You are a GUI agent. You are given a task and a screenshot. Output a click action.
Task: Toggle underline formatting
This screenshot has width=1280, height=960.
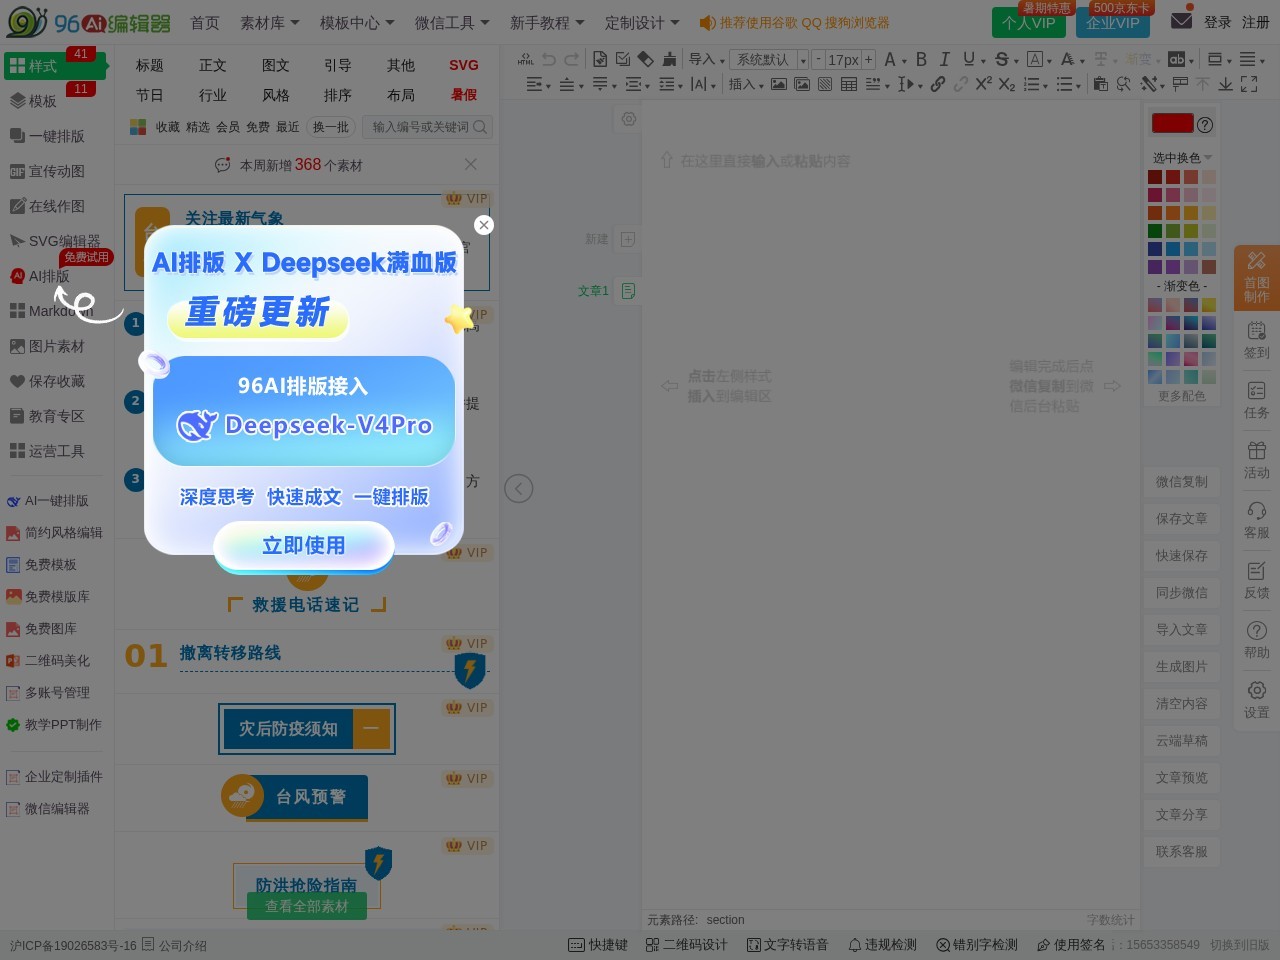click(968, 59)
